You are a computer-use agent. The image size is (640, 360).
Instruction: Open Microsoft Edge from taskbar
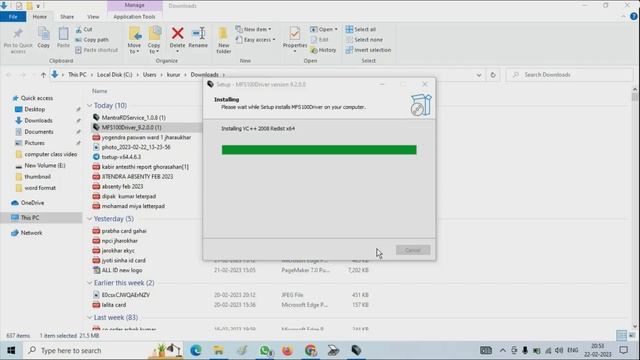(196, 350)
